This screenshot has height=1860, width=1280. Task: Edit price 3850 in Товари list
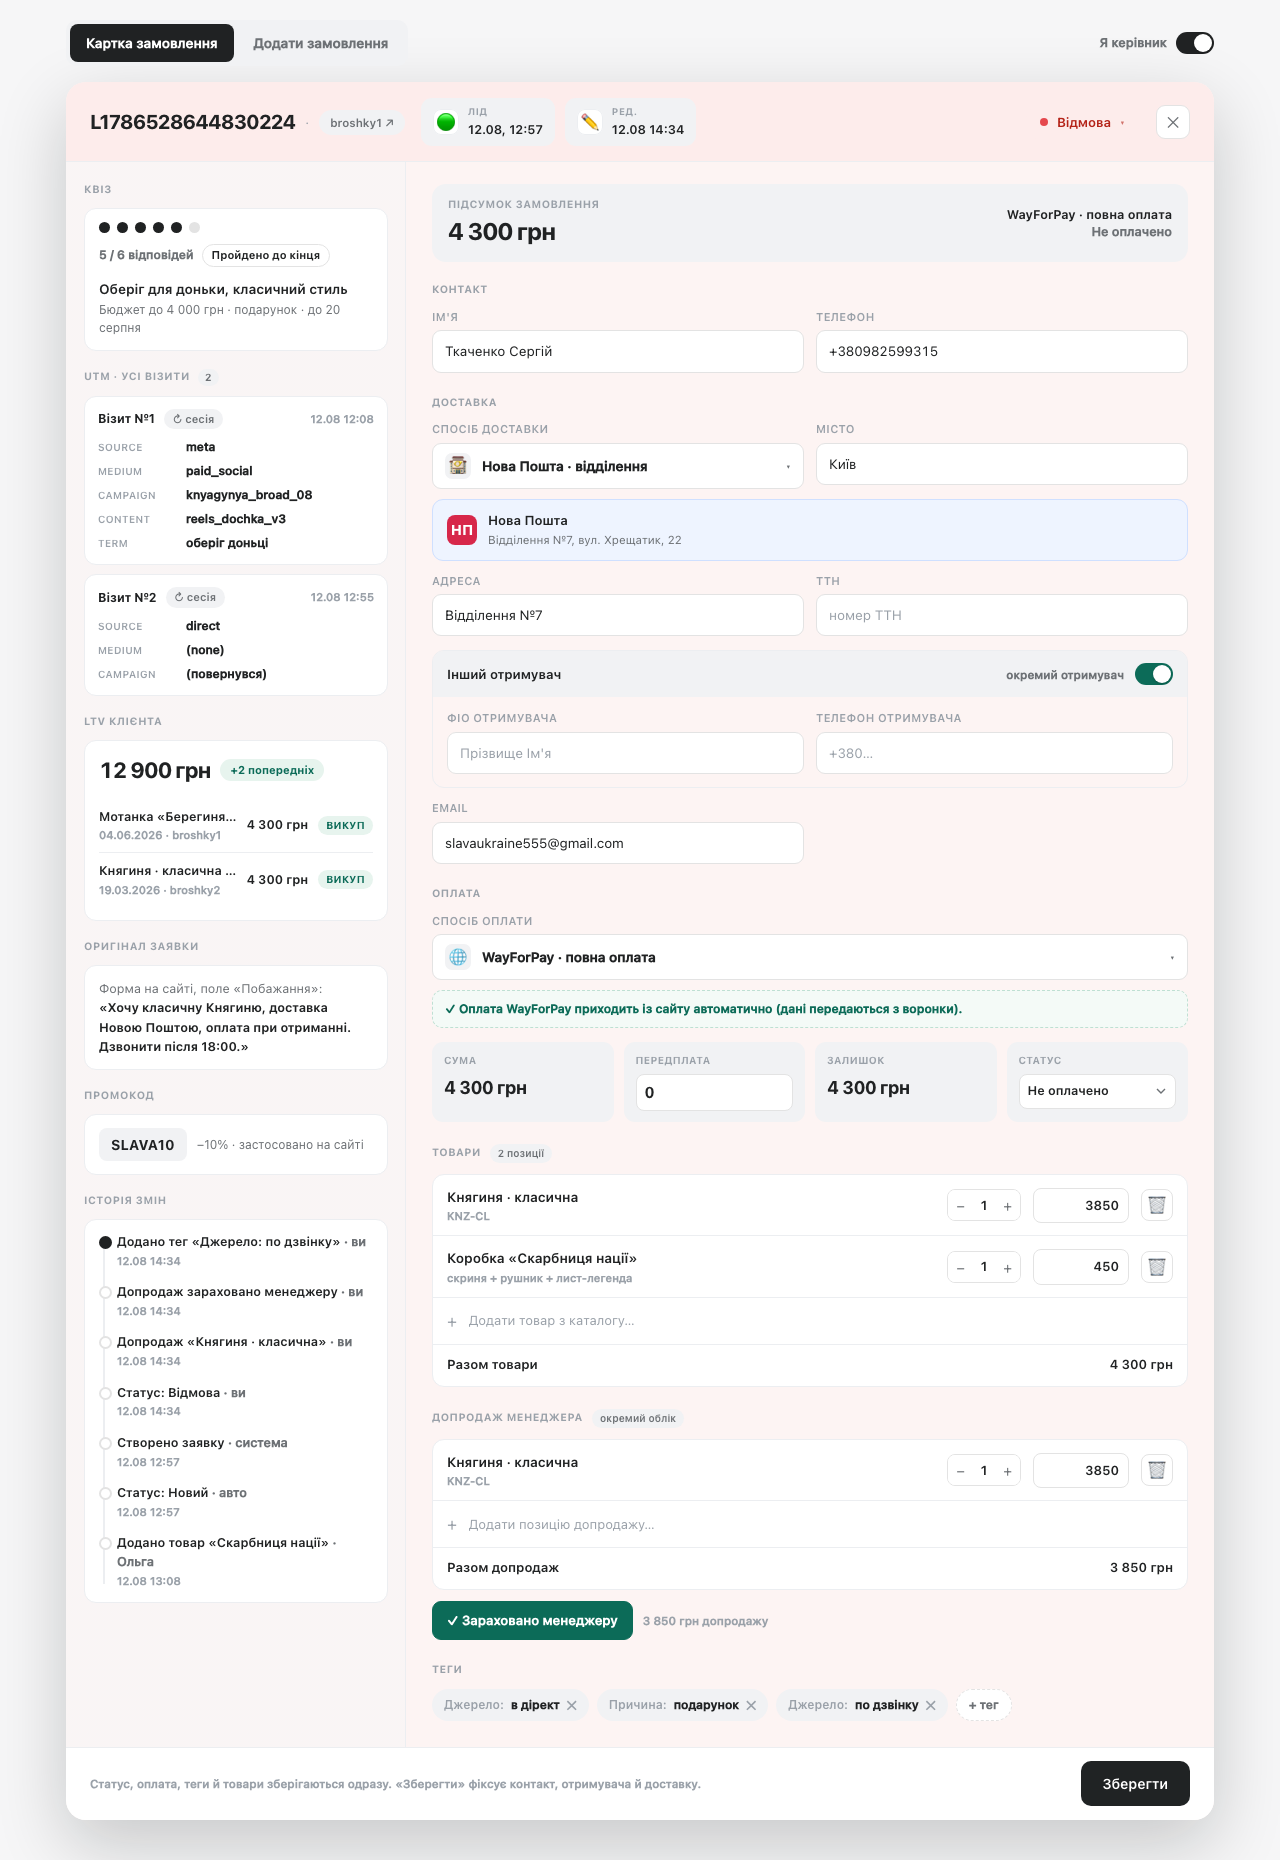click(x=1081, y=1206)
